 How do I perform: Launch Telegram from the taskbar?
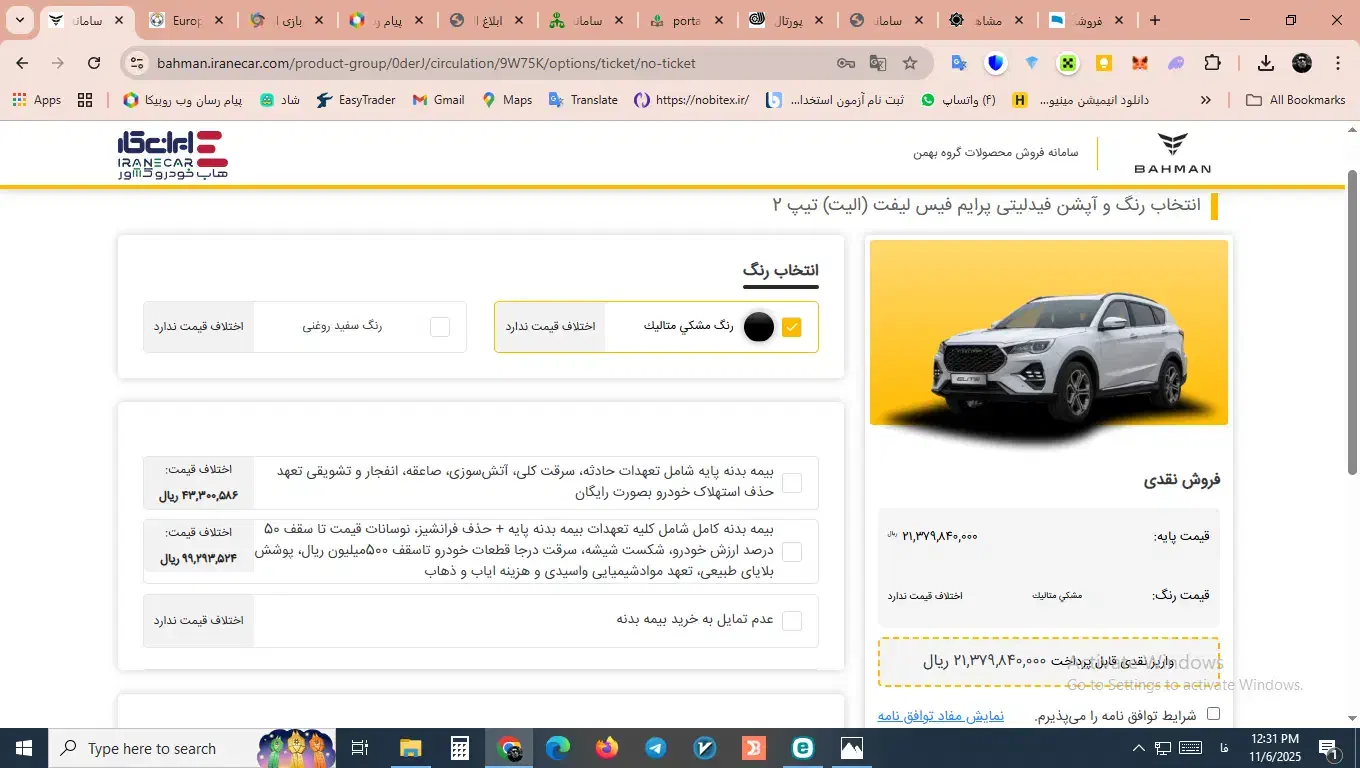[x=654, y=747]
